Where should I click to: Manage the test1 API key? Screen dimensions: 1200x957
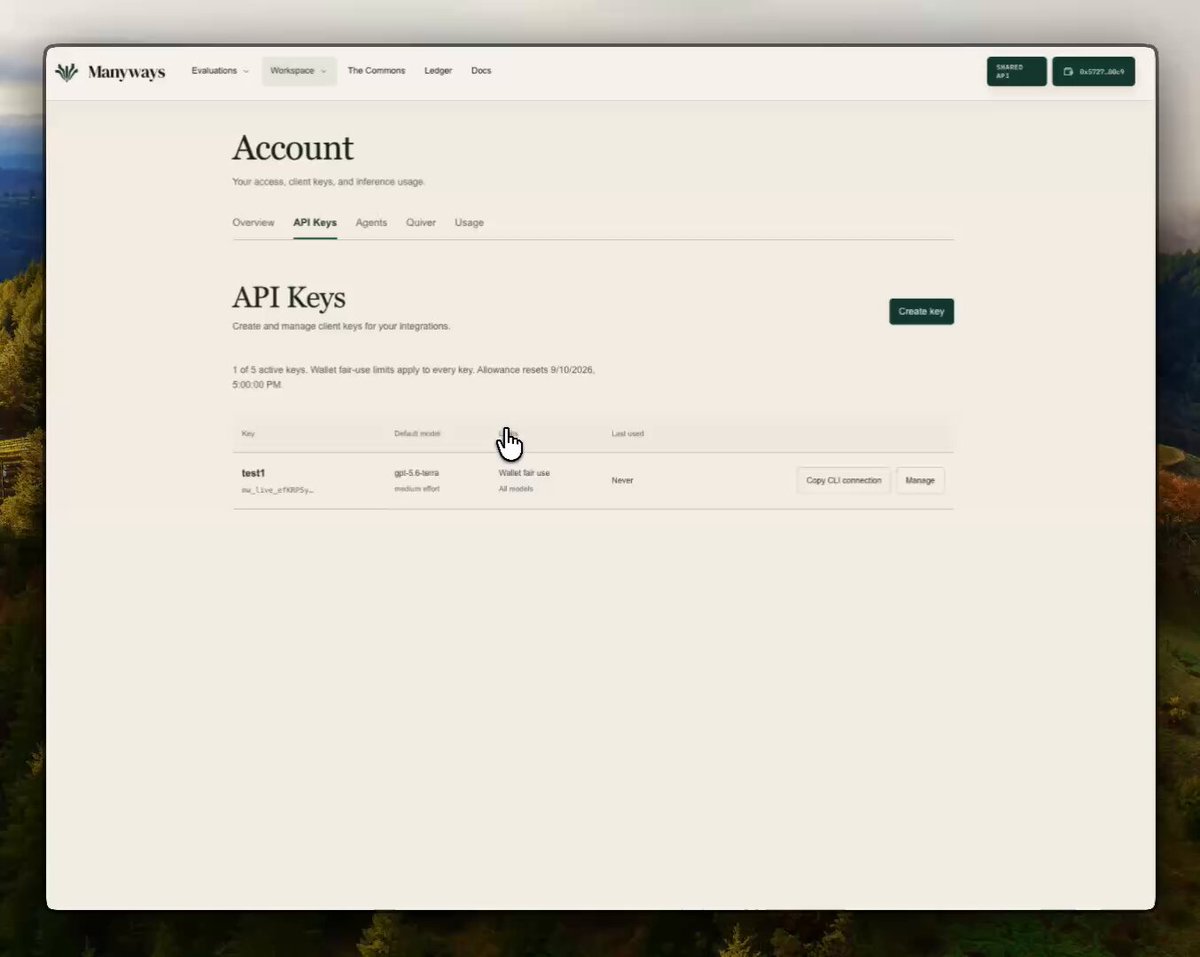coord(920,480)
